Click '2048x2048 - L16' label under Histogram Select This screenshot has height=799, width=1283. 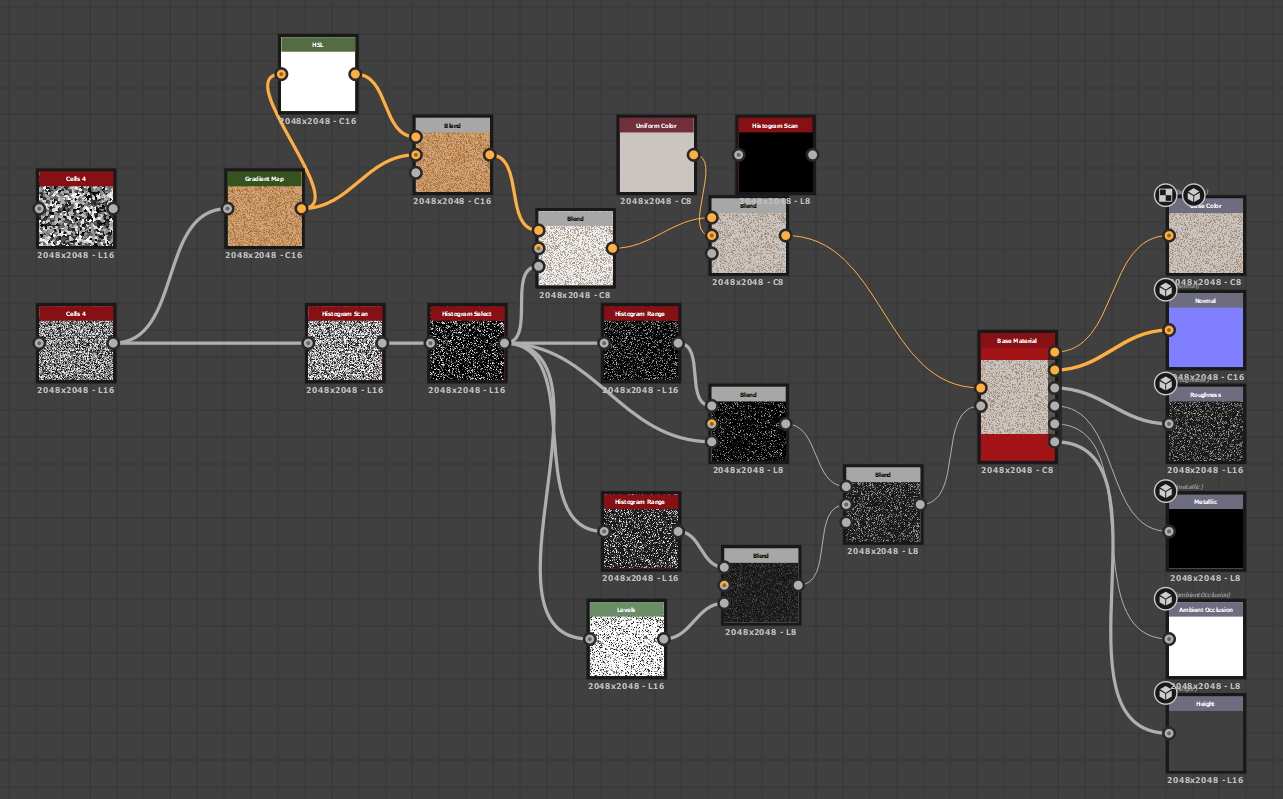[x=467, y=390]
